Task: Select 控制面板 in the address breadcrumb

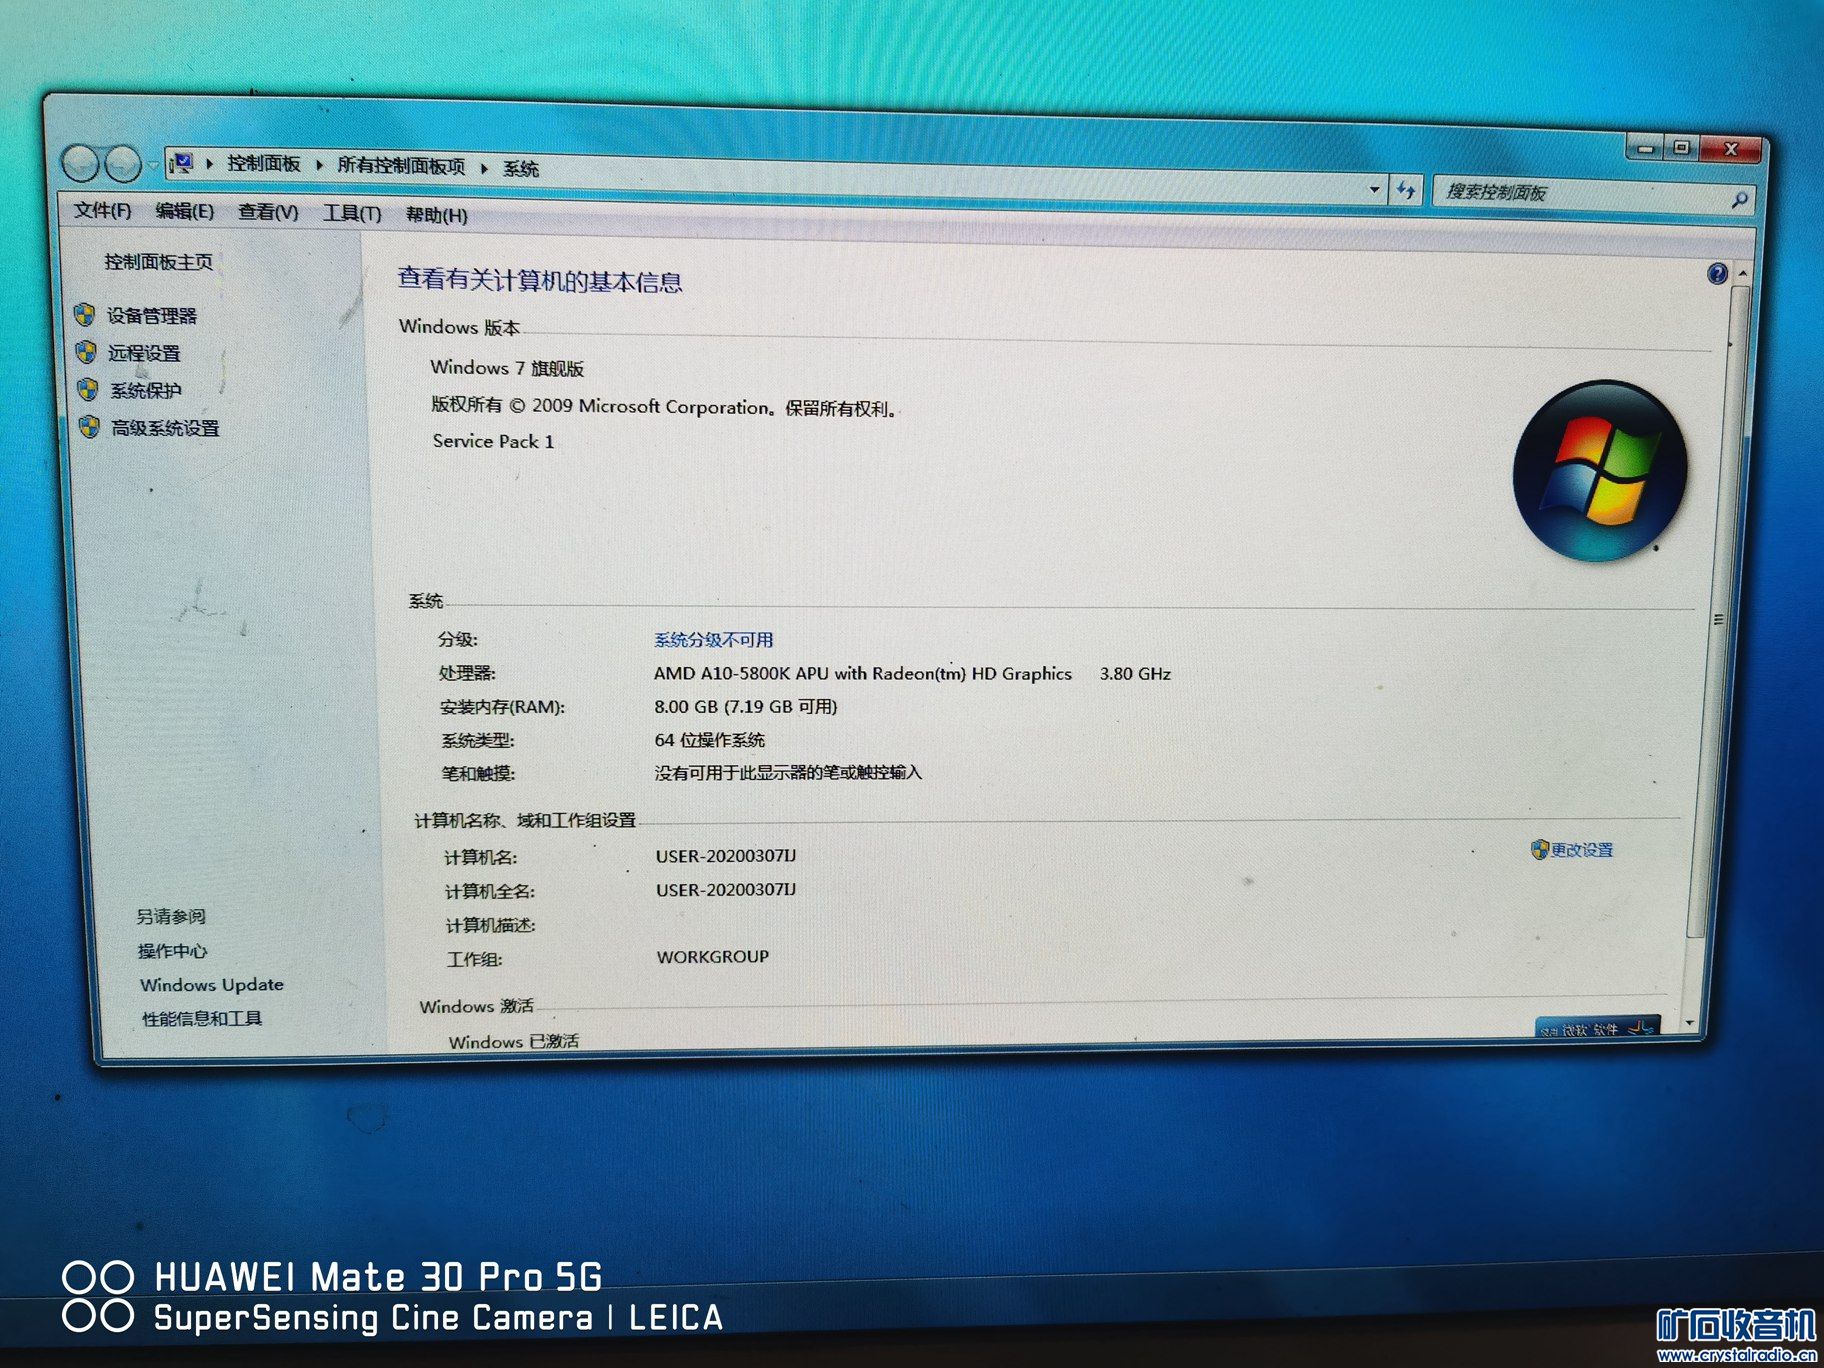Action: point(263,164)
